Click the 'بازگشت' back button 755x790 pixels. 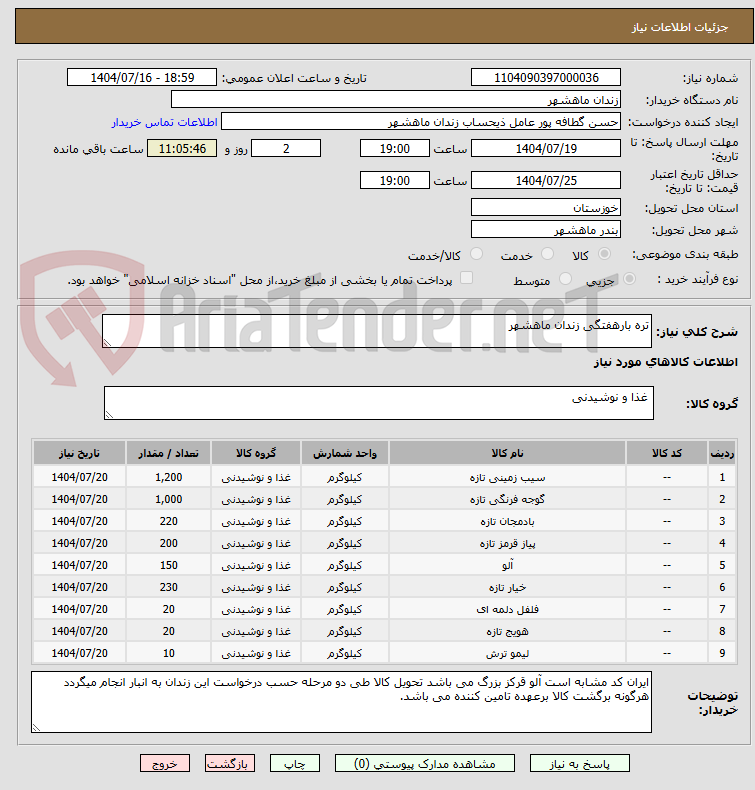230,763
